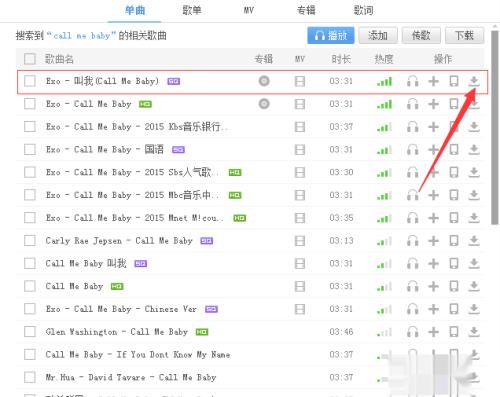Send 2015 Sbs人气歌 song to phone icon
This screenshot has width=500, height=397.
point(454,172)
